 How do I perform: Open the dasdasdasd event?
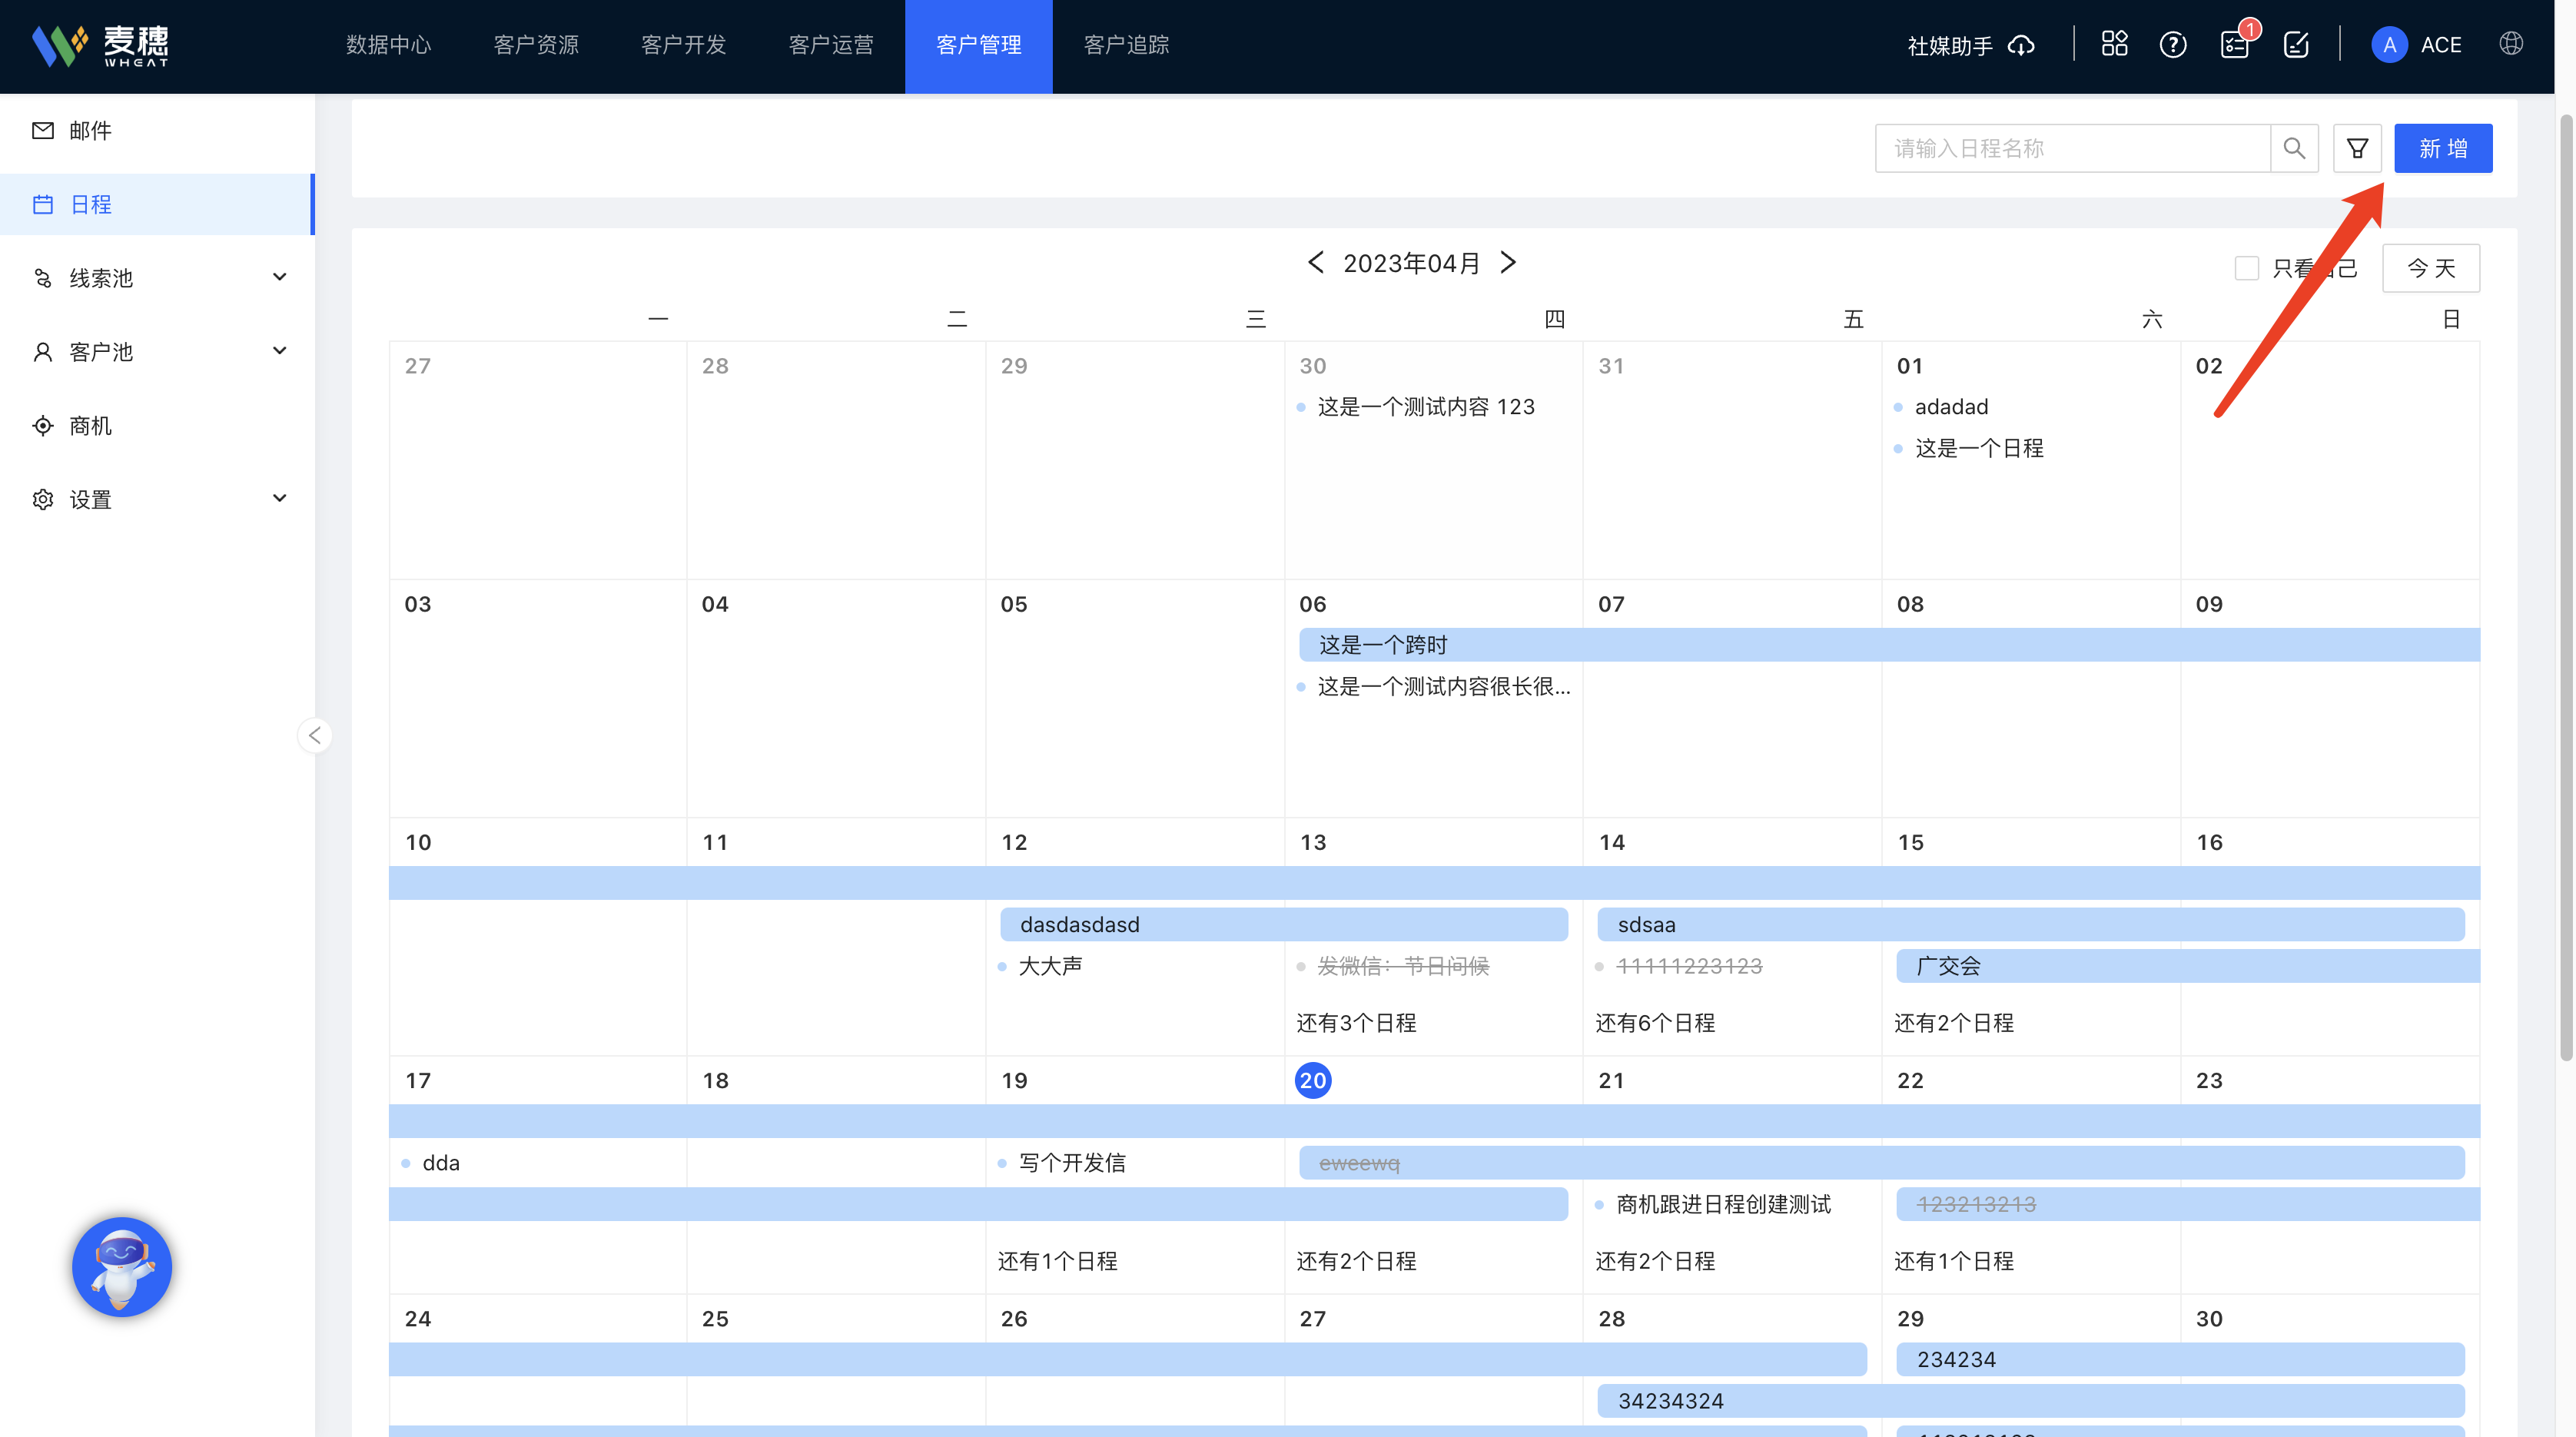coord(1283,924)
